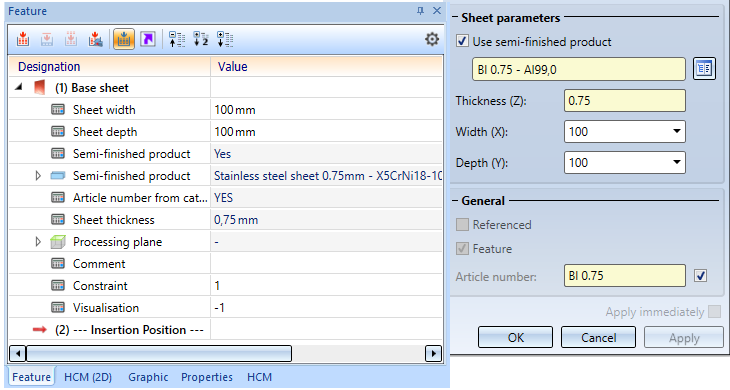This screenshot has height=390, width=730.
Task: Click the OK button
Action: click(x=515, y=337)
